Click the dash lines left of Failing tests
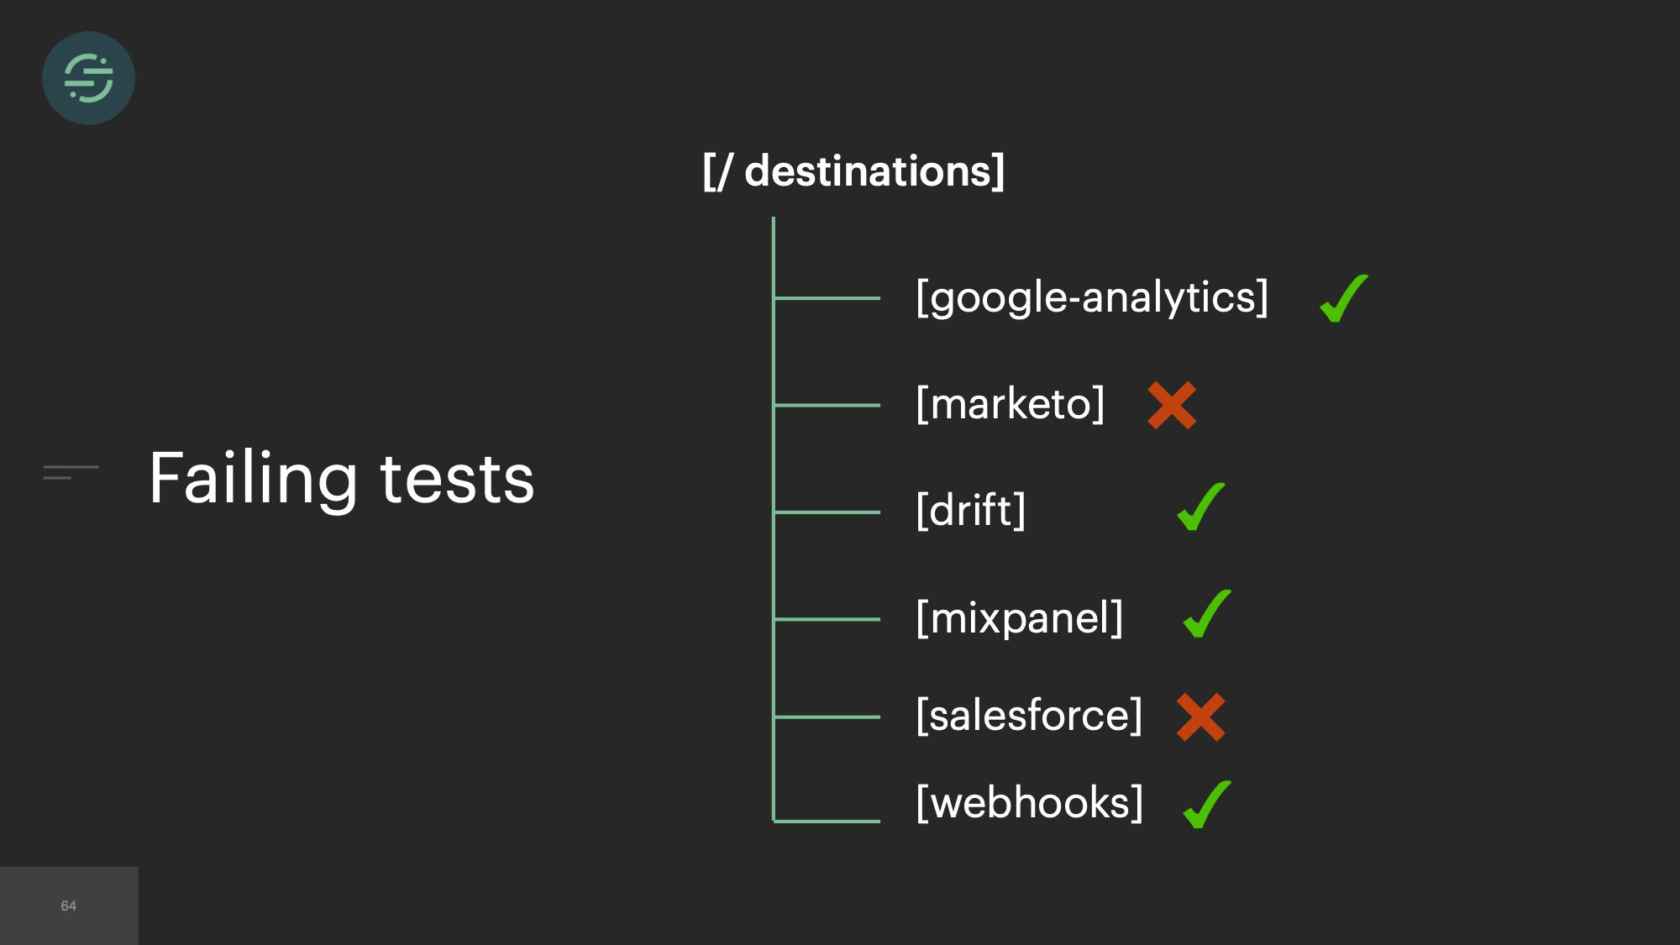1680x945 pixels. 70,472
